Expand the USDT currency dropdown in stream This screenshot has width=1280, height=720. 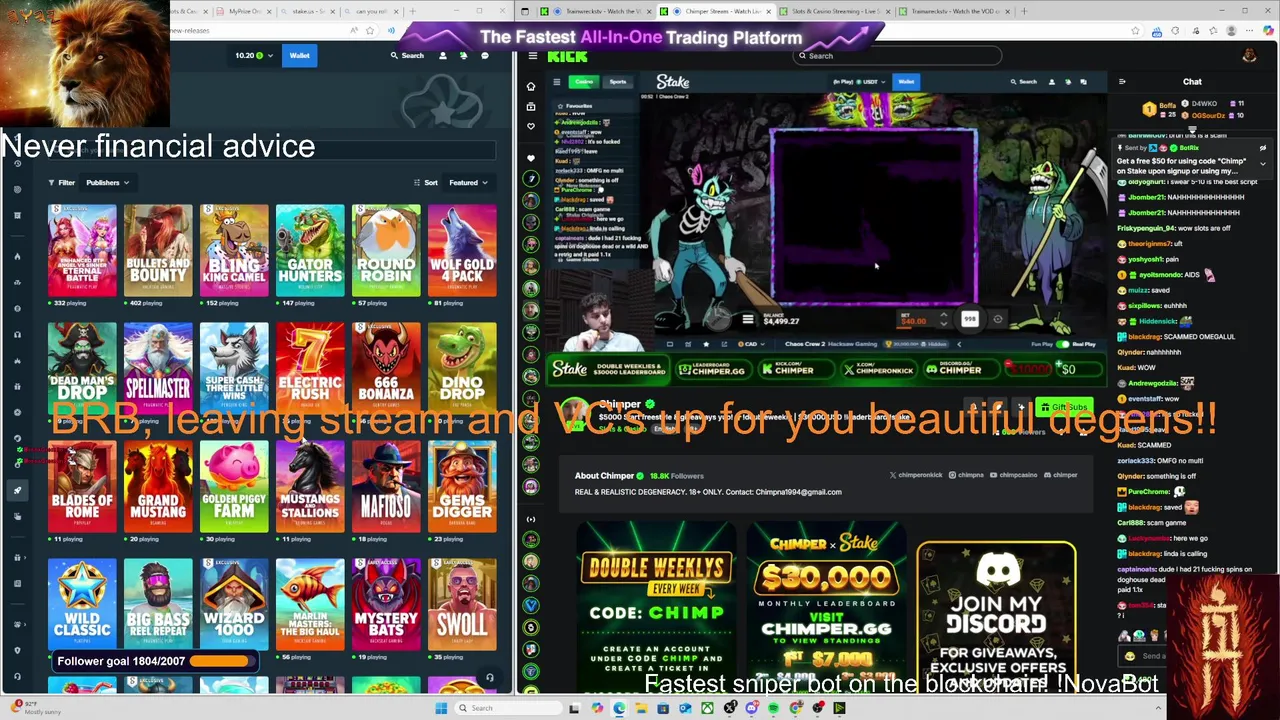[x=870, y=82]
